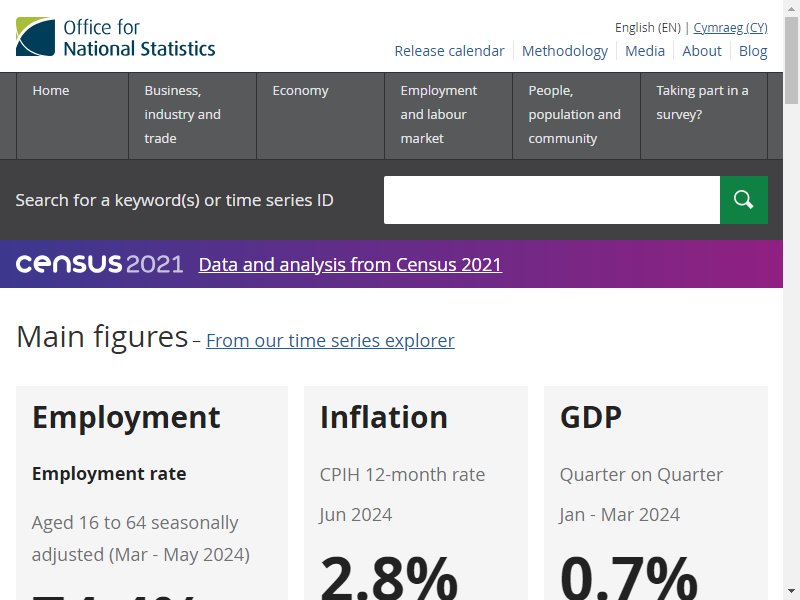
Task: Click the Jun 2024 date text
Action: click(x=356, y=515)
